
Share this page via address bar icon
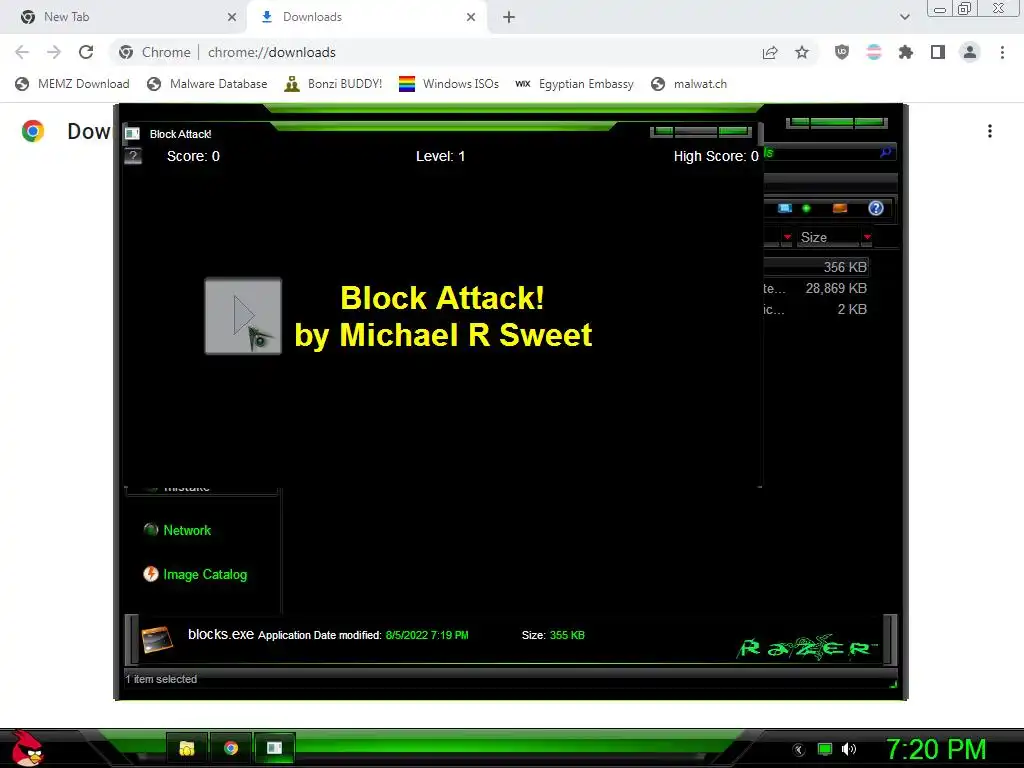(770, 52)
